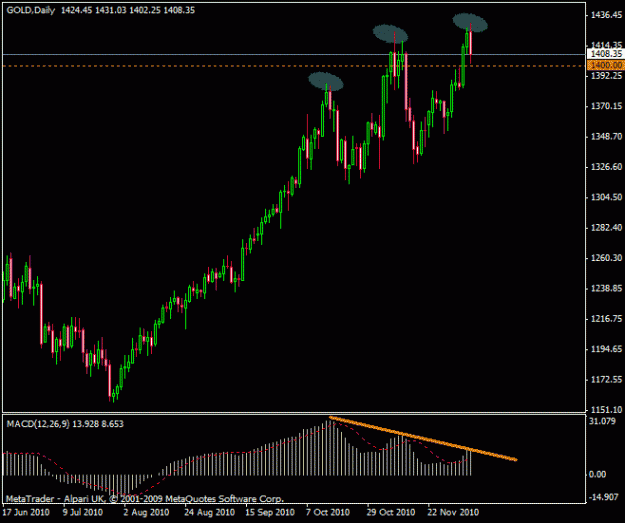Select the orange dashed 1400 horizontal line
Screen dimensions: 625x523
tap(294, 66)
